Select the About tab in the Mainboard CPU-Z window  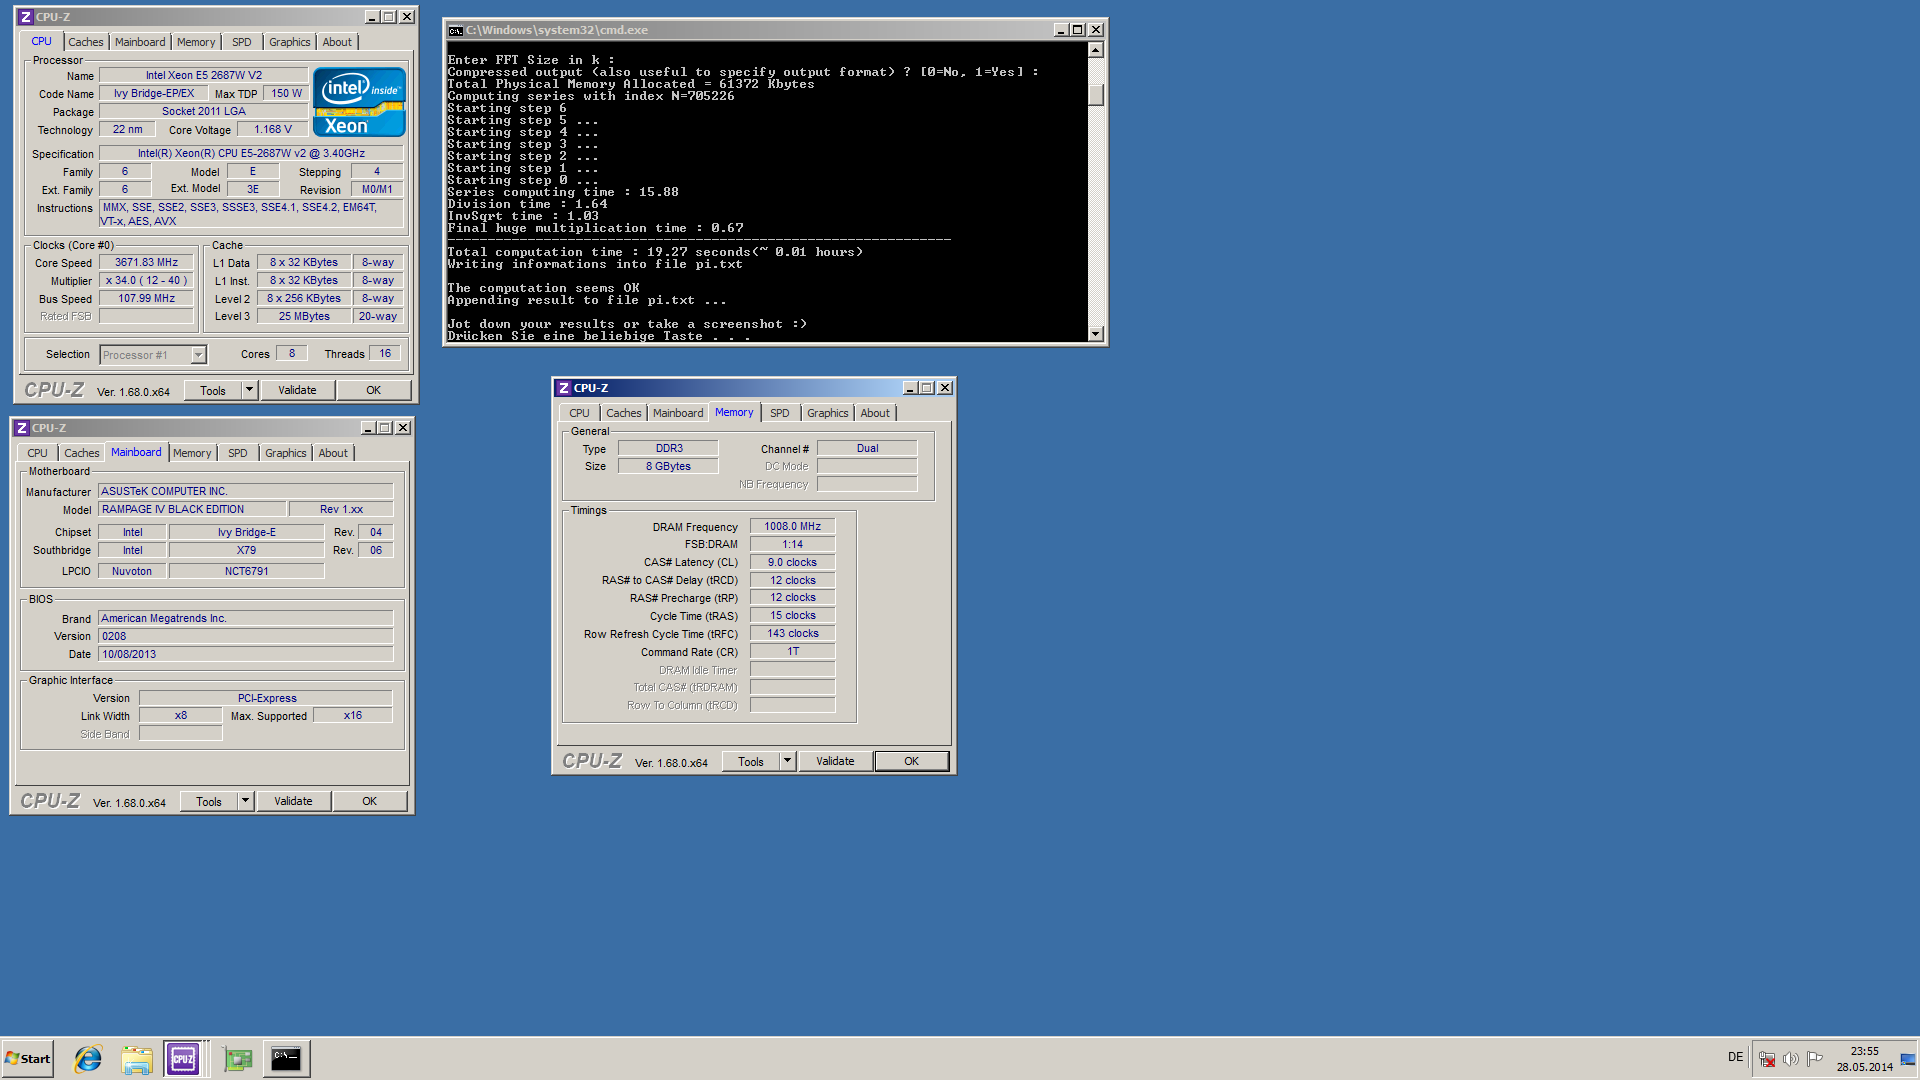tap(333, 453)
